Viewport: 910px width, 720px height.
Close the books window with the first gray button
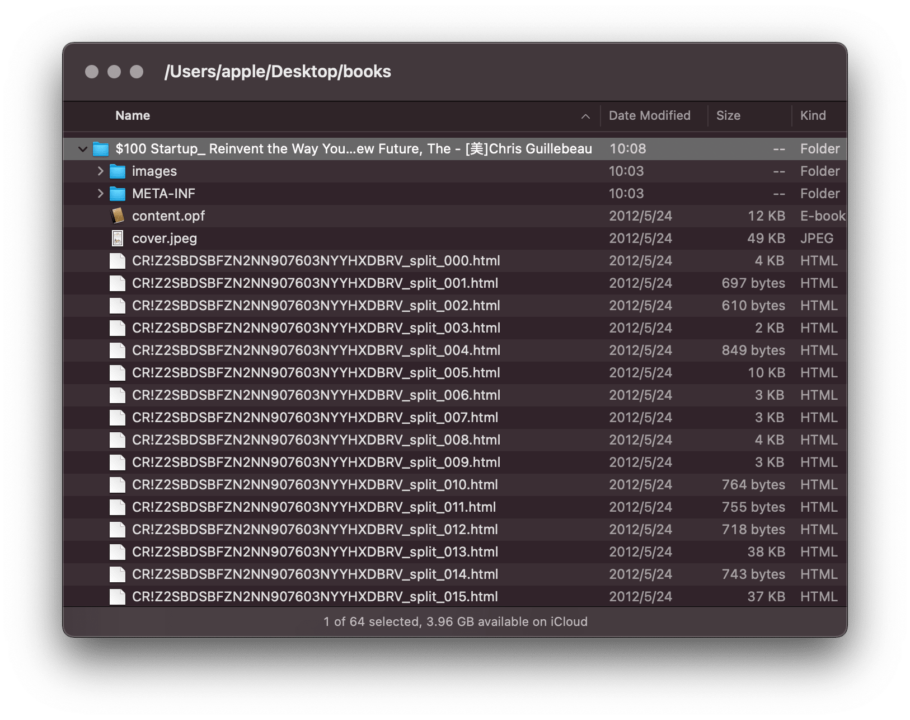pyautogui.click(x=92, y=71)
